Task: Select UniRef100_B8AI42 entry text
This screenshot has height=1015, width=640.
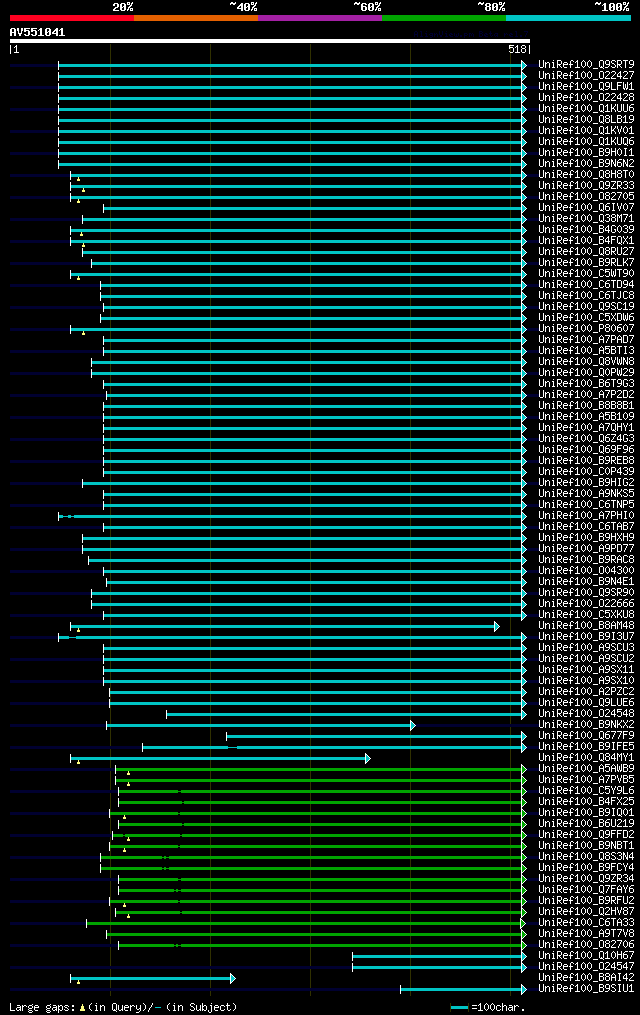Action: (586, 978)
